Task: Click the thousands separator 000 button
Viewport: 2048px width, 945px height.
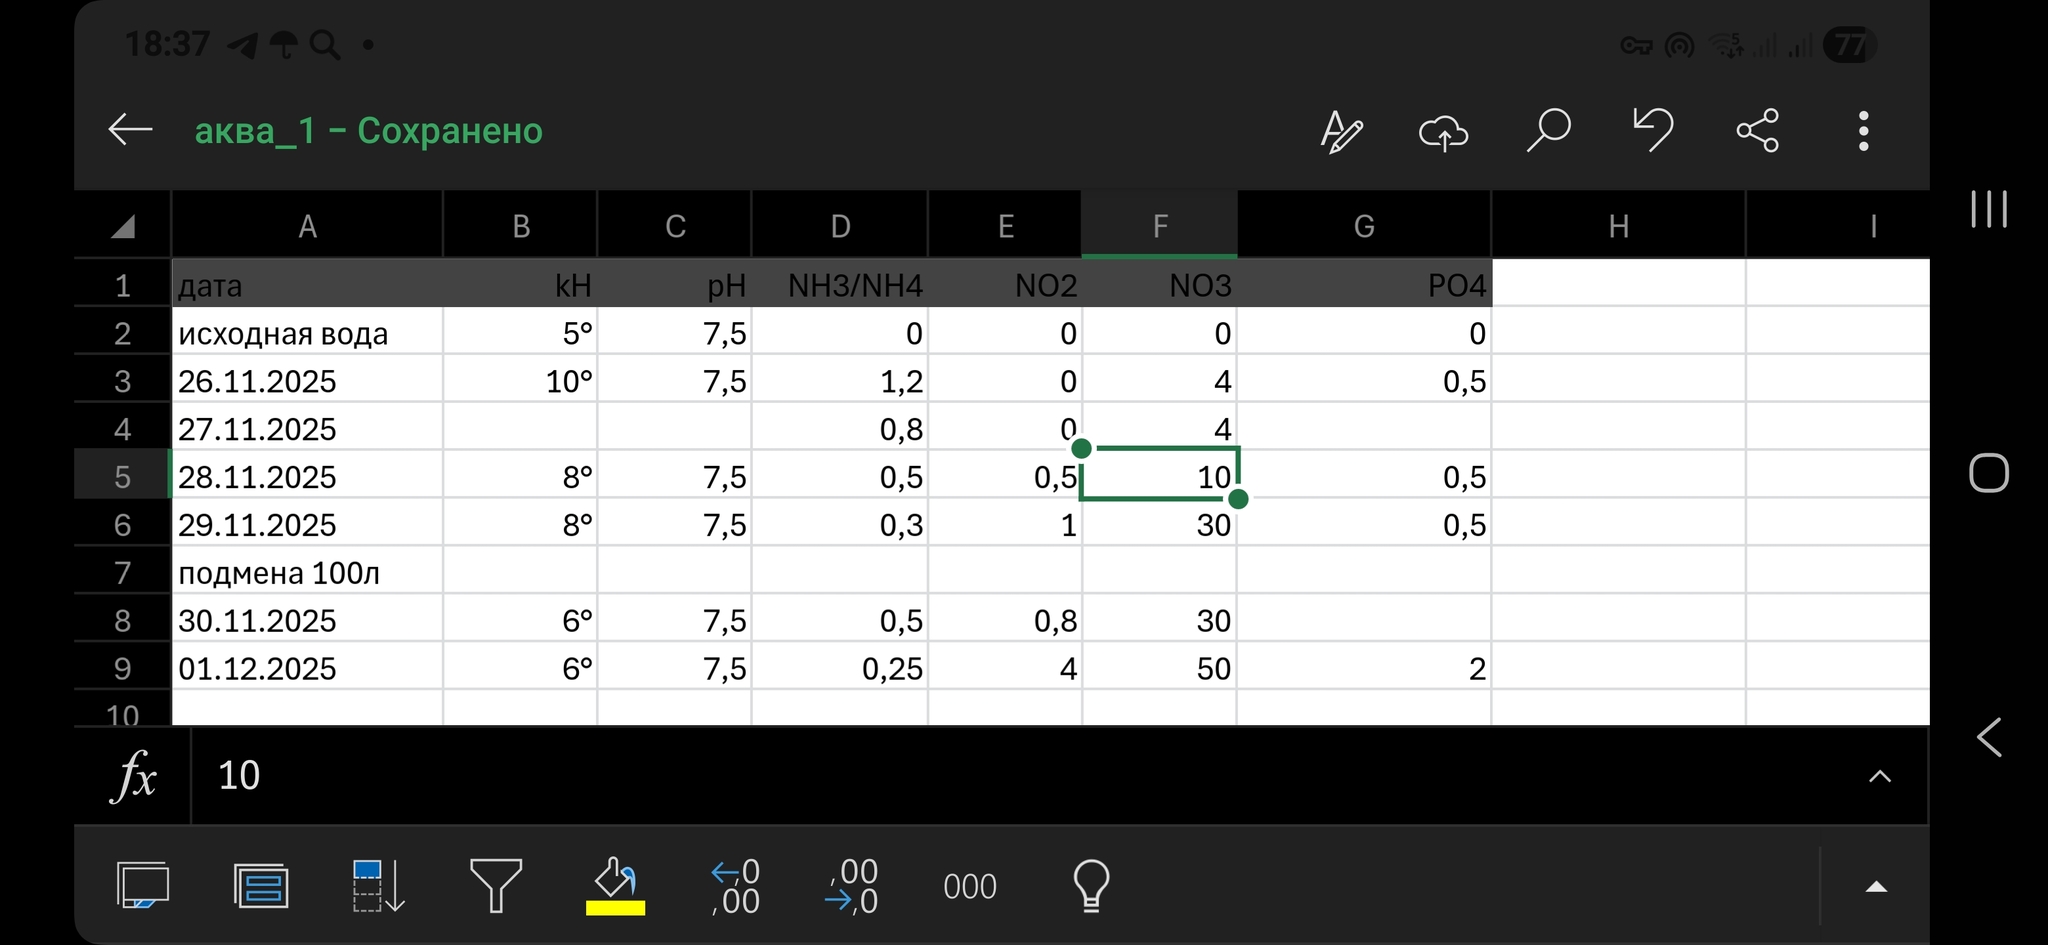Action: [x=969, y=887]
